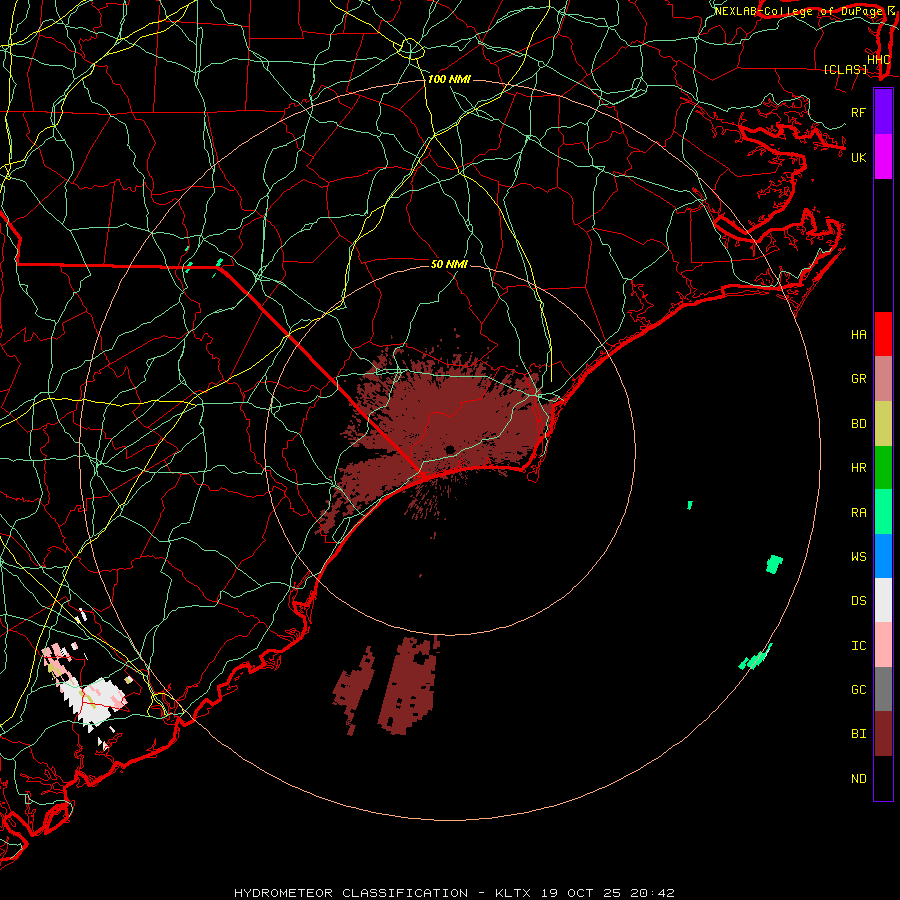Click the "ND" legend label
The height and width of the screenshot is (900, 900).
858,779
